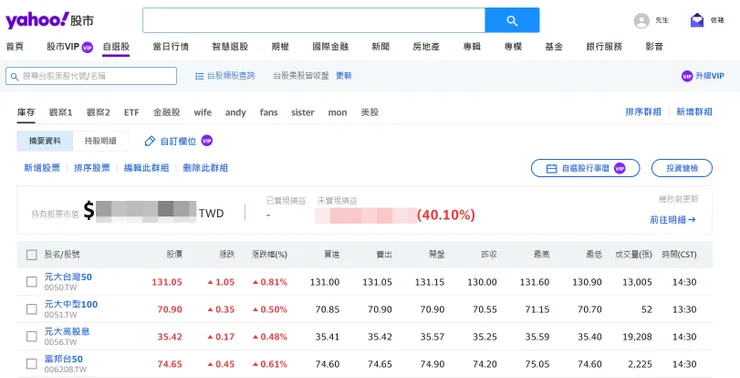This screenshot has height=378, width=740.
Task: Switch to the ETF group tab
Action: pyautogui.click(x=132, y=112)
